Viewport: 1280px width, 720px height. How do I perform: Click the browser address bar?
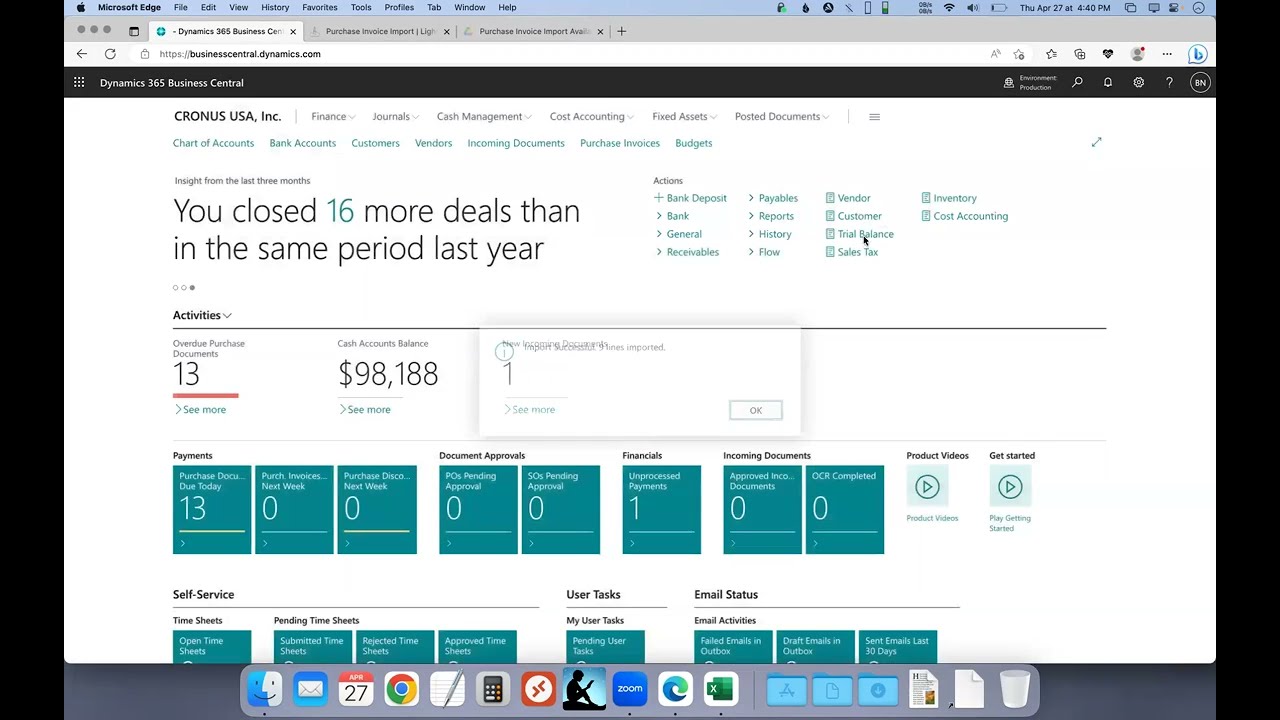coord(560,54)
